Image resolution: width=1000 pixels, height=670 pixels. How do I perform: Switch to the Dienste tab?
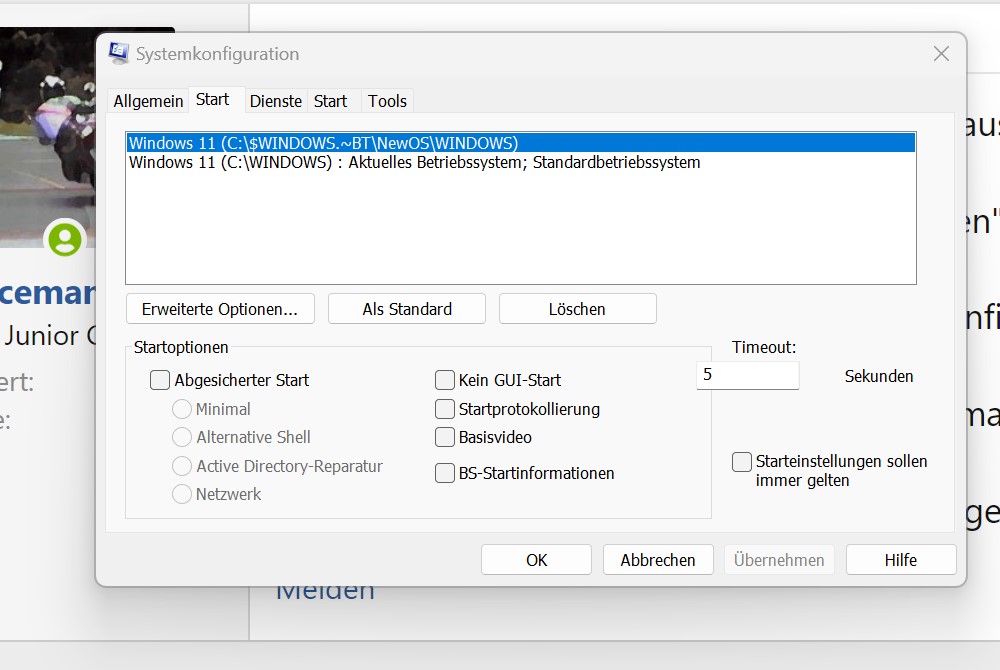[x=276, y=101]
